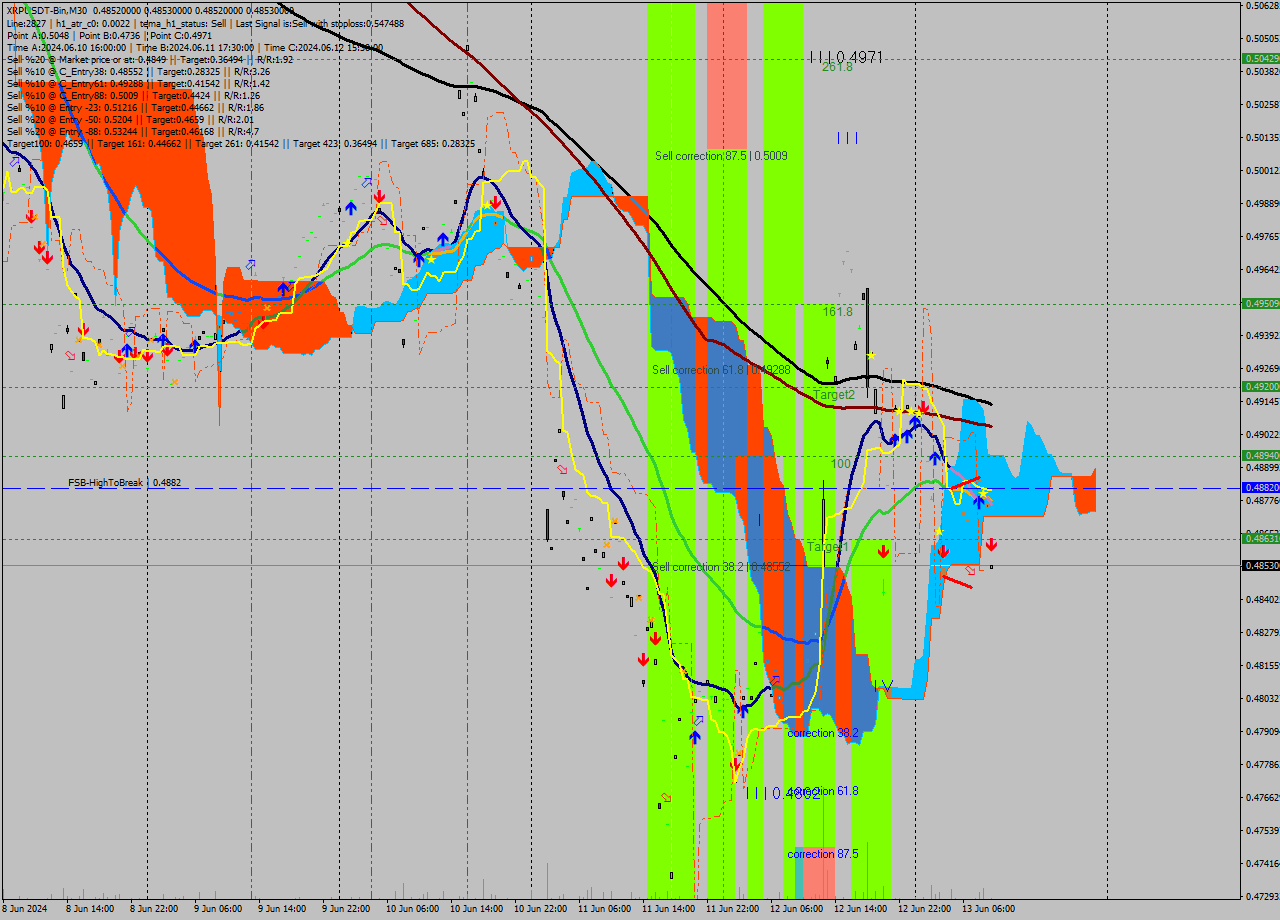Click the symbol title with M30 timeframe
The image size is (1280, 920).
[x=47, y=10]
